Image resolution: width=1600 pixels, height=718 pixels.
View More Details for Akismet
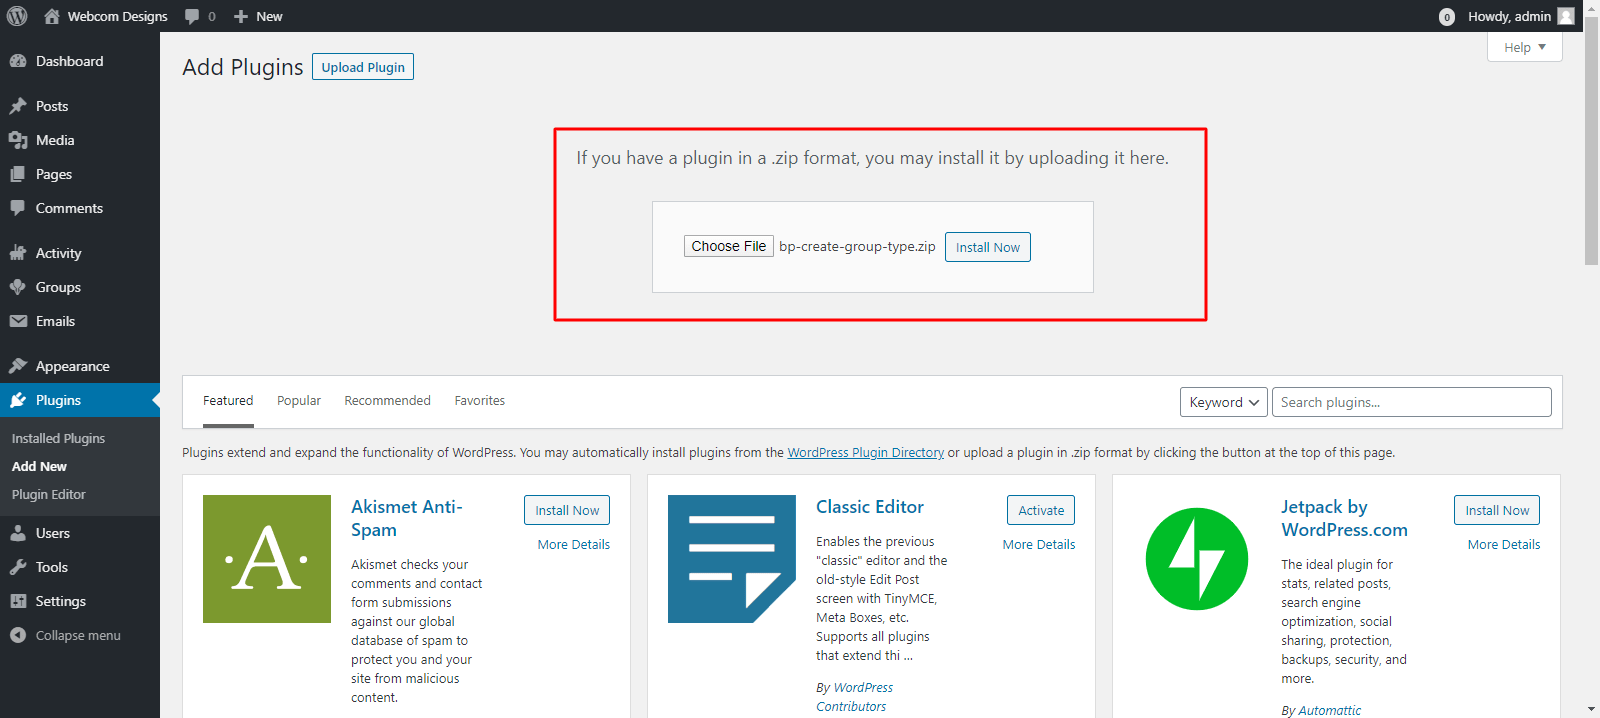coord(574,545)
